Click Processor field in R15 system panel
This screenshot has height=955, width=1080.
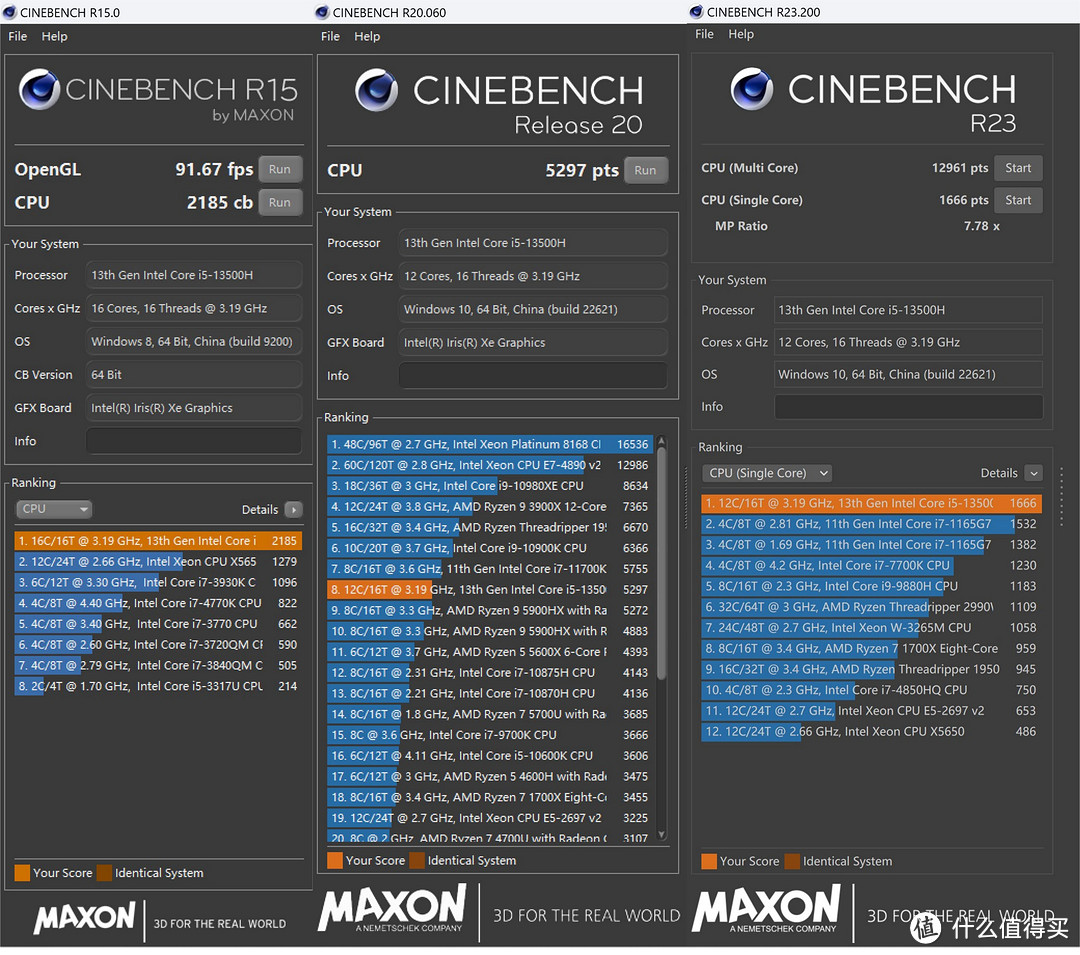point(194,275)
